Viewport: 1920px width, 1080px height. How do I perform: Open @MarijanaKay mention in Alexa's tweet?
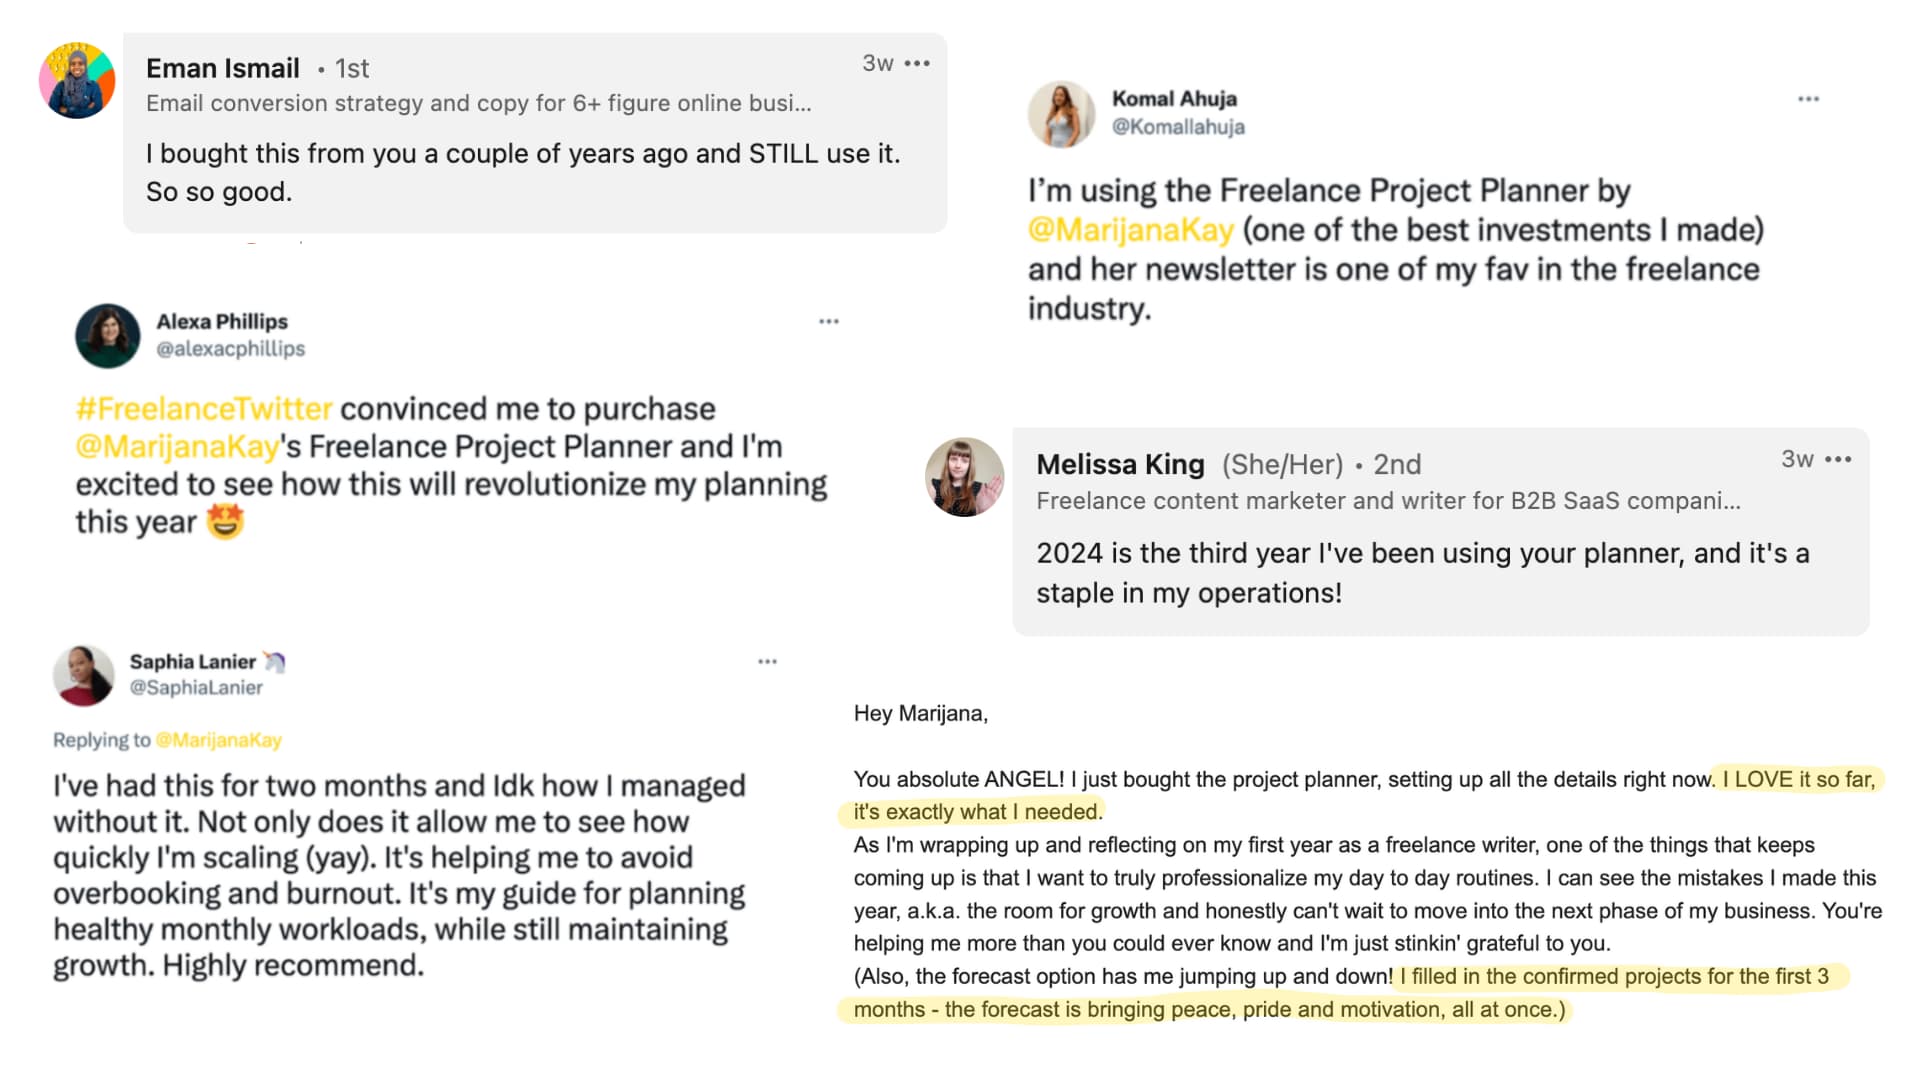point(177,447)
